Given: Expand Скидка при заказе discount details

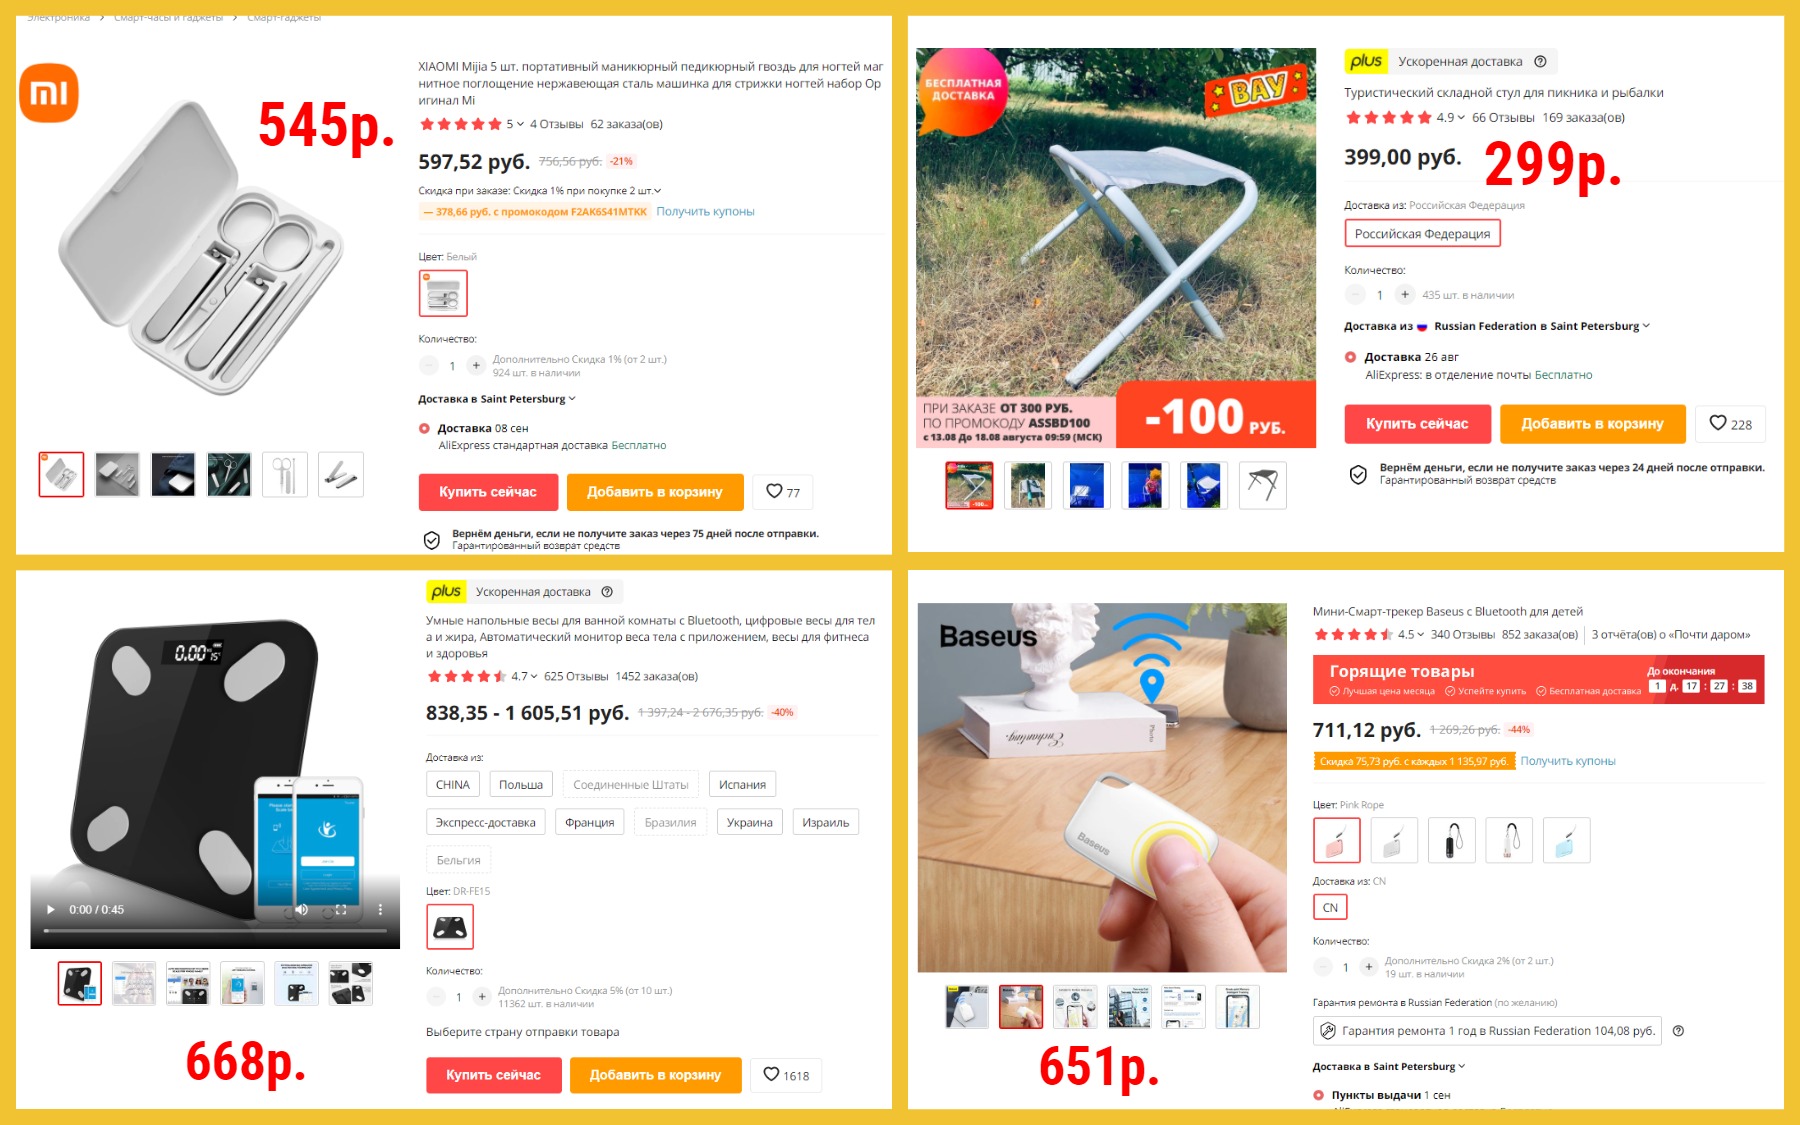Looking at the screenshot, I should click(x=540, y=191).
